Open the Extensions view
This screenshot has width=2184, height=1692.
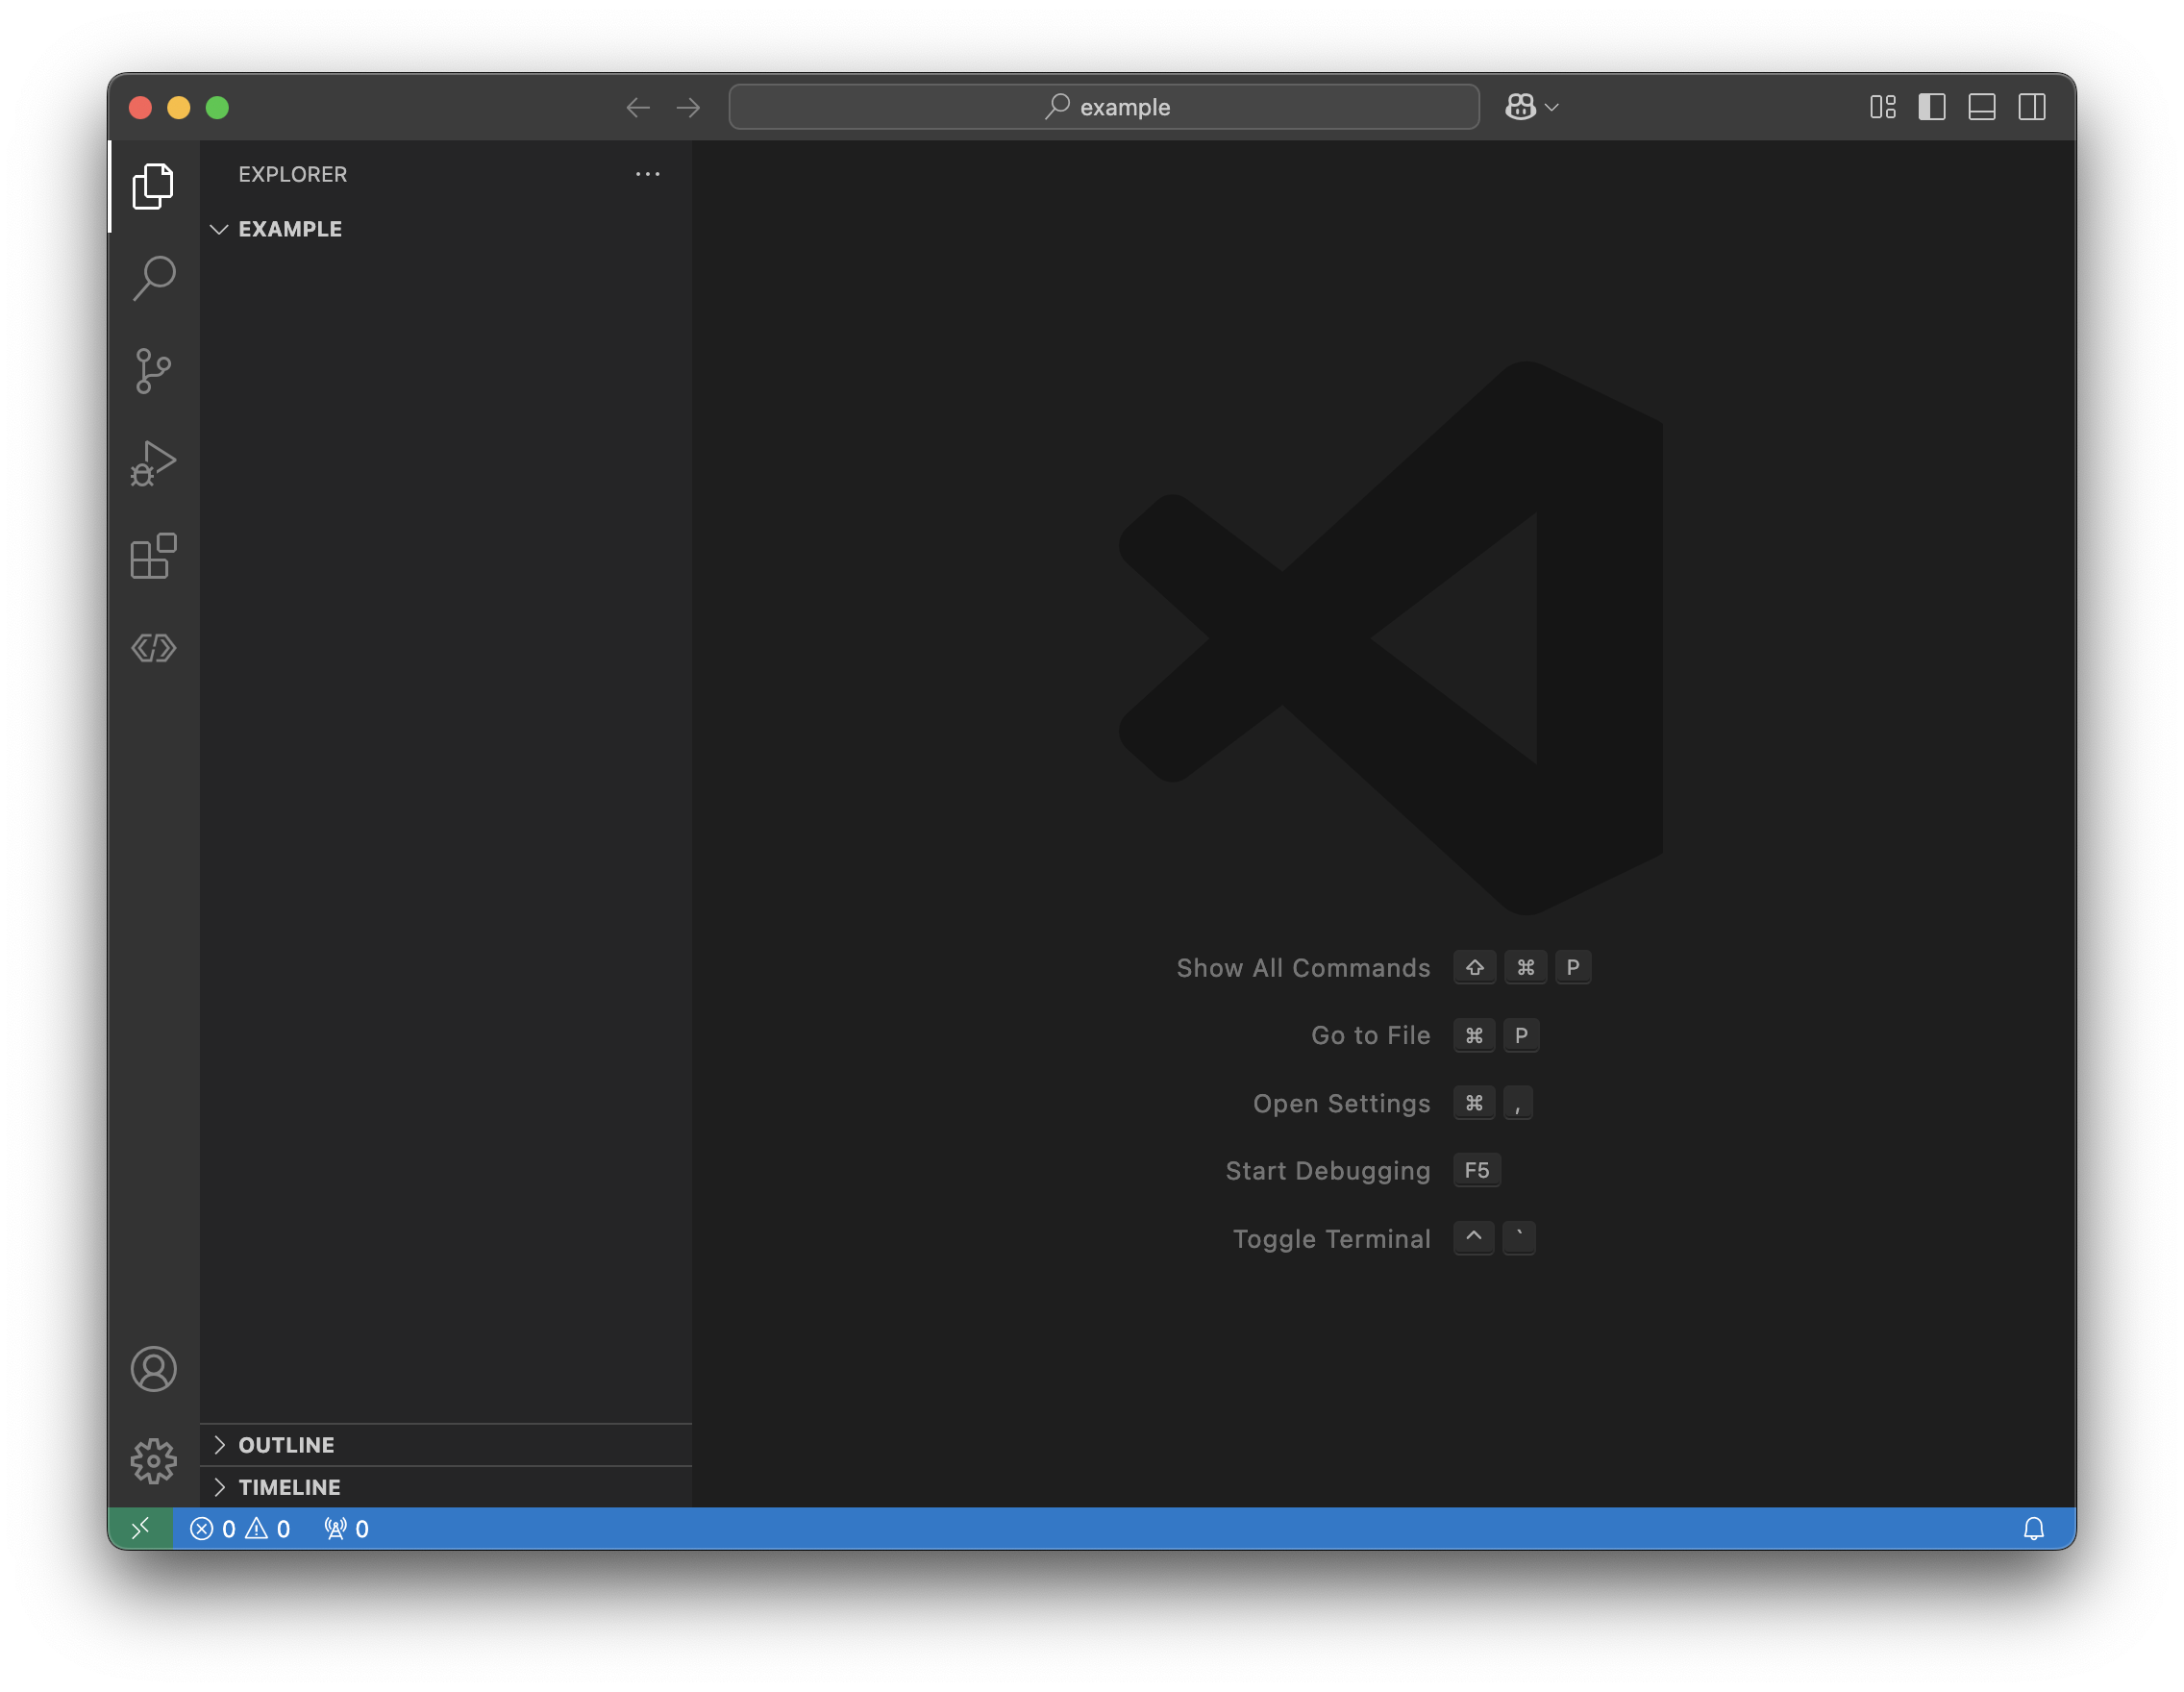point(153,556)
